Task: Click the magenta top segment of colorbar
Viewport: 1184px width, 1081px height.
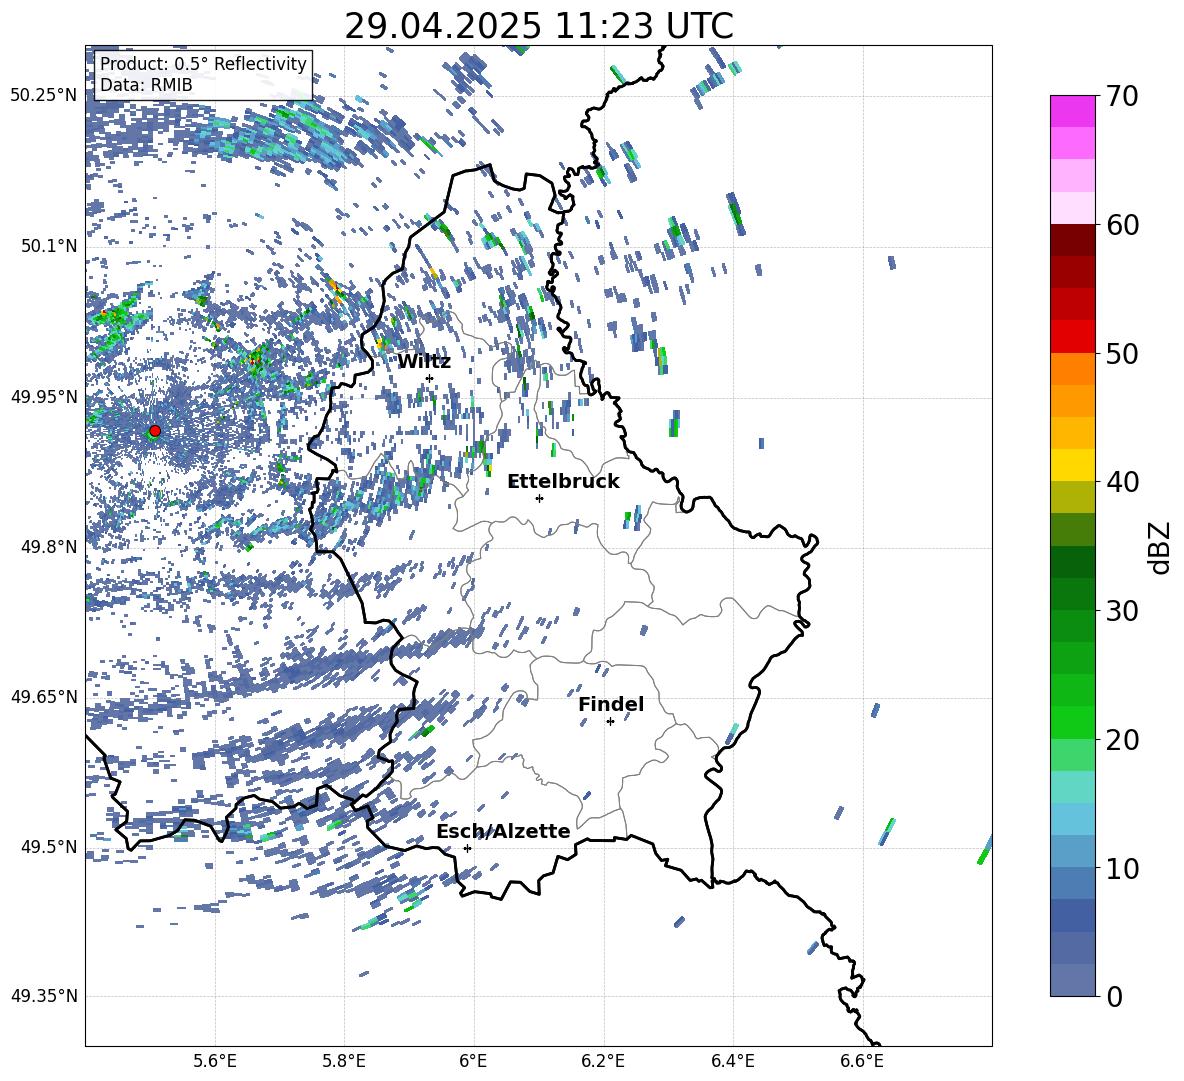Action: pos(1072,111)
